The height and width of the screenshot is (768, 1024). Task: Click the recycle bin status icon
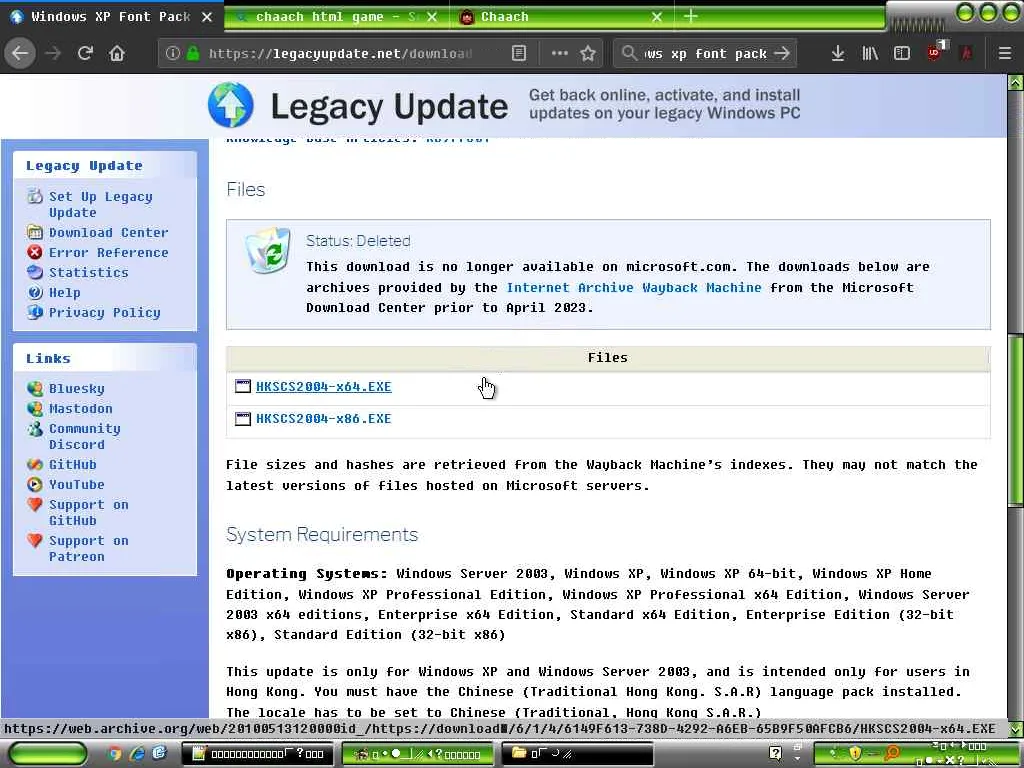268,250
